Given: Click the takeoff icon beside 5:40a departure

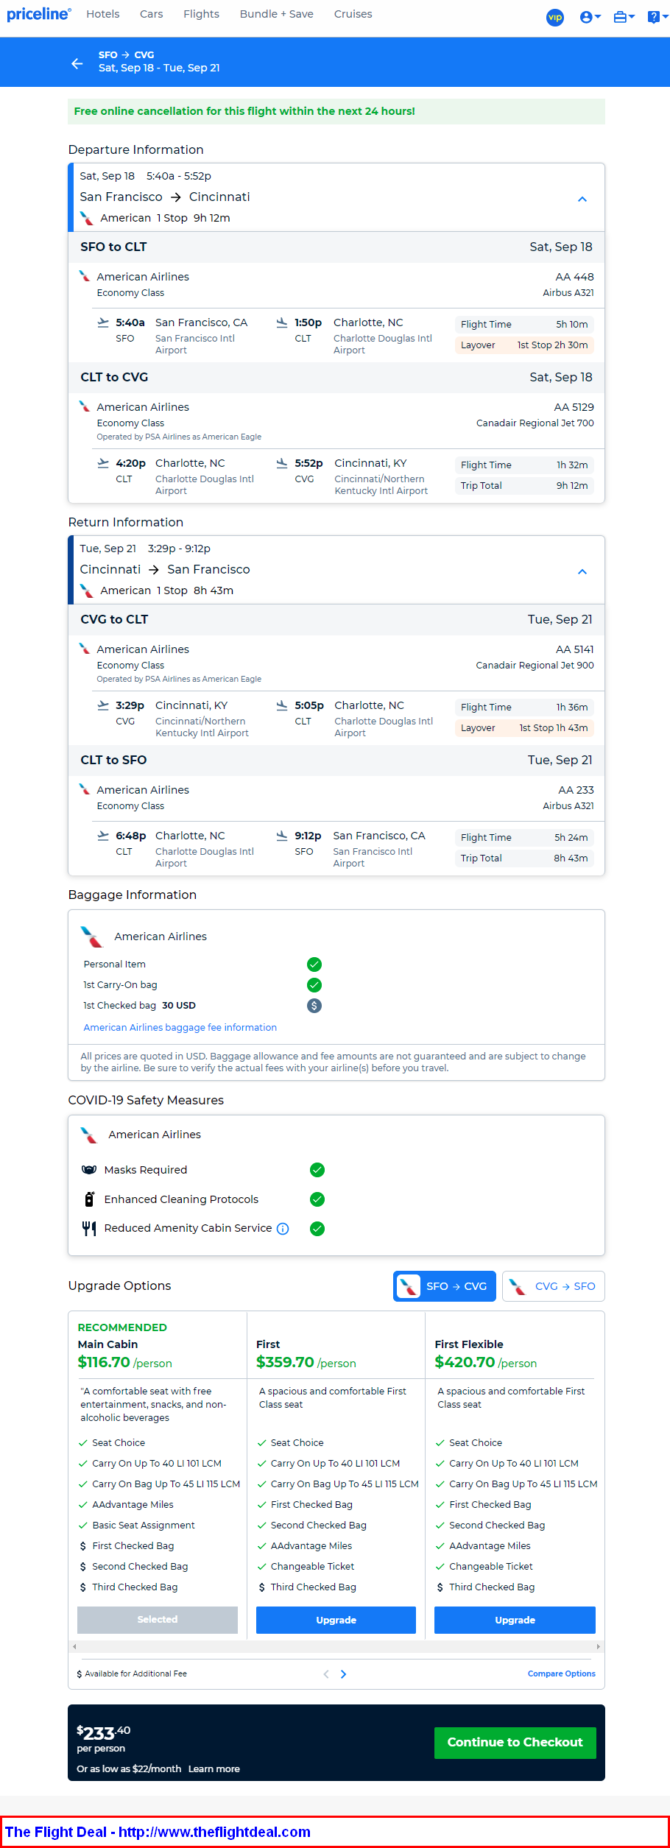Looking at the screenshot, I should pos(103,323).
